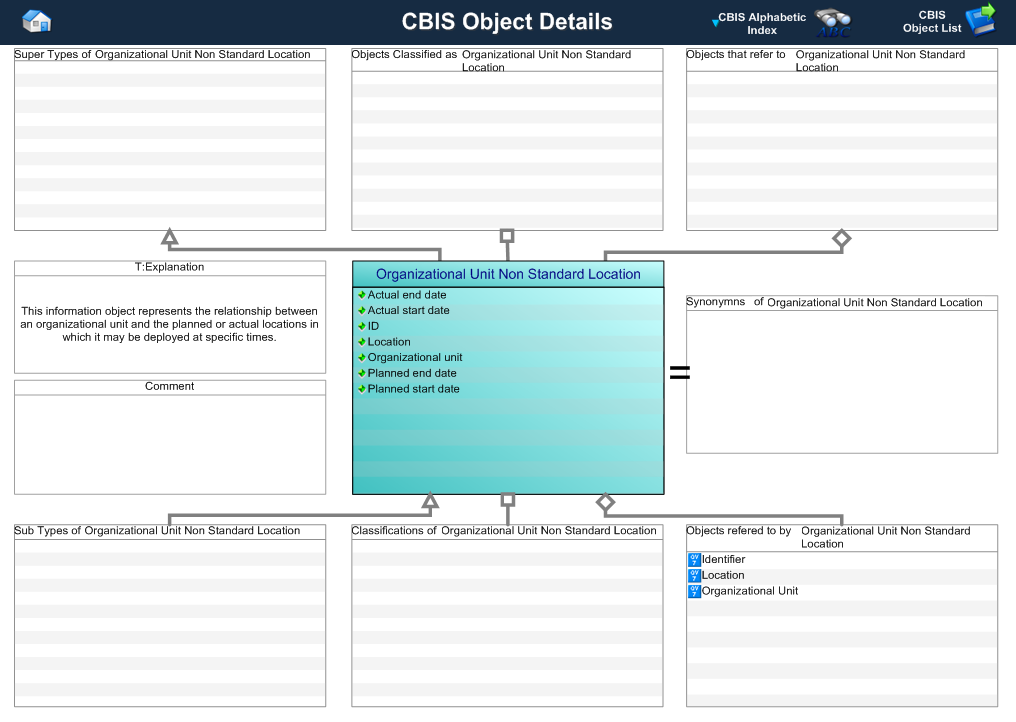Click the equals sign synonym symbol
Image resolution: width=1016 pixels, height=722 pixels.
pos(679,372)
